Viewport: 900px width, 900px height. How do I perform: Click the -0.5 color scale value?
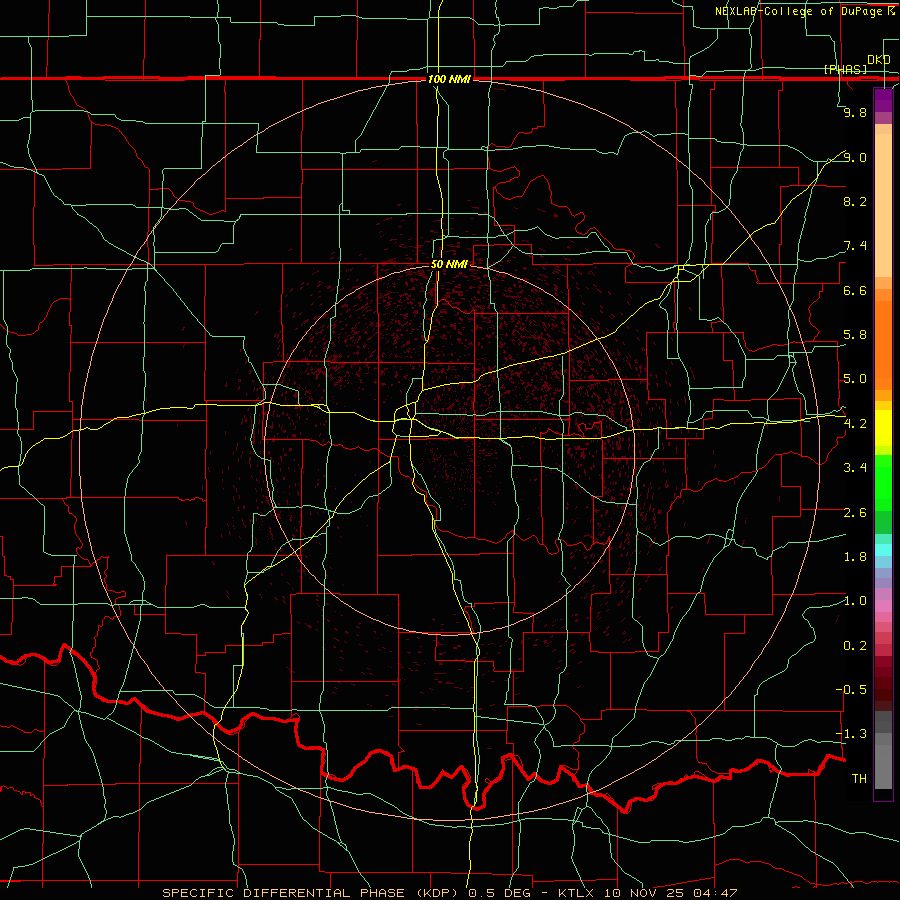[851, 690]
